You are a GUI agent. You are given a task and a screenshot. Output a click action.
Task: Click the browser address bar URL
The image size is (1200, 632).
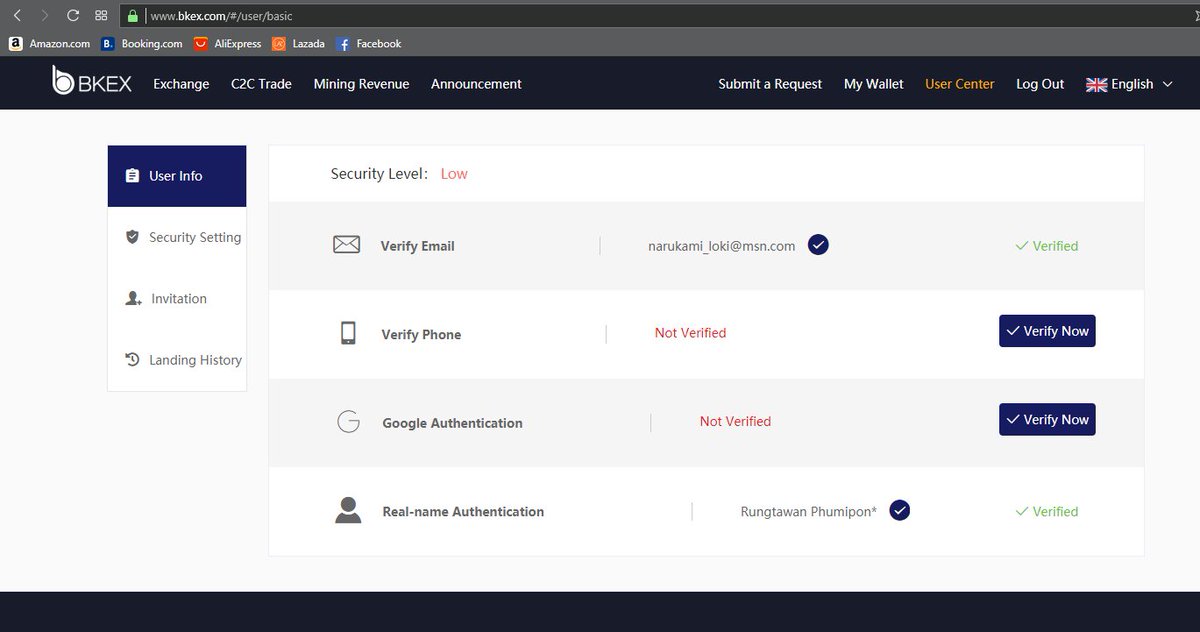221,16
